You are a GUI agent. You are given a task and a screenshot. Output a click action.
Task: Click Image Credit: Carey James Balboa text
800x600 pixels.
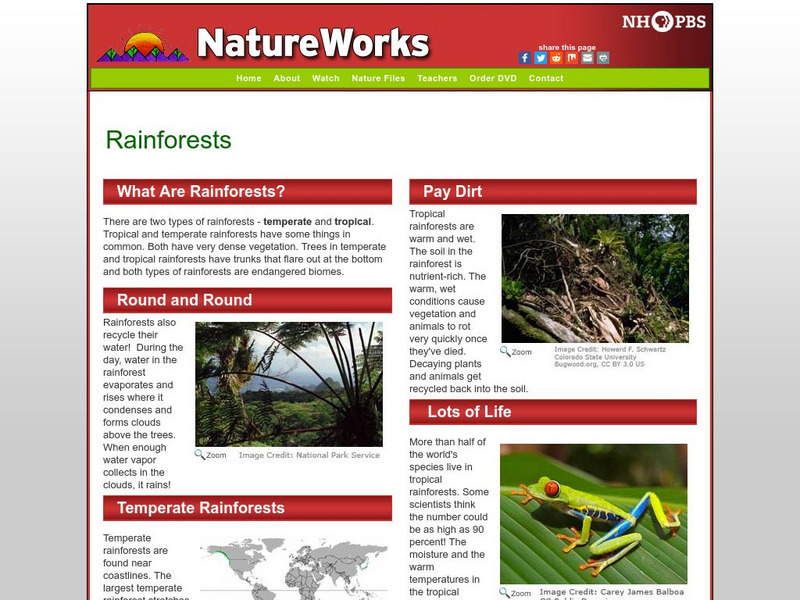pyautogui.click(x=612, y=592)
